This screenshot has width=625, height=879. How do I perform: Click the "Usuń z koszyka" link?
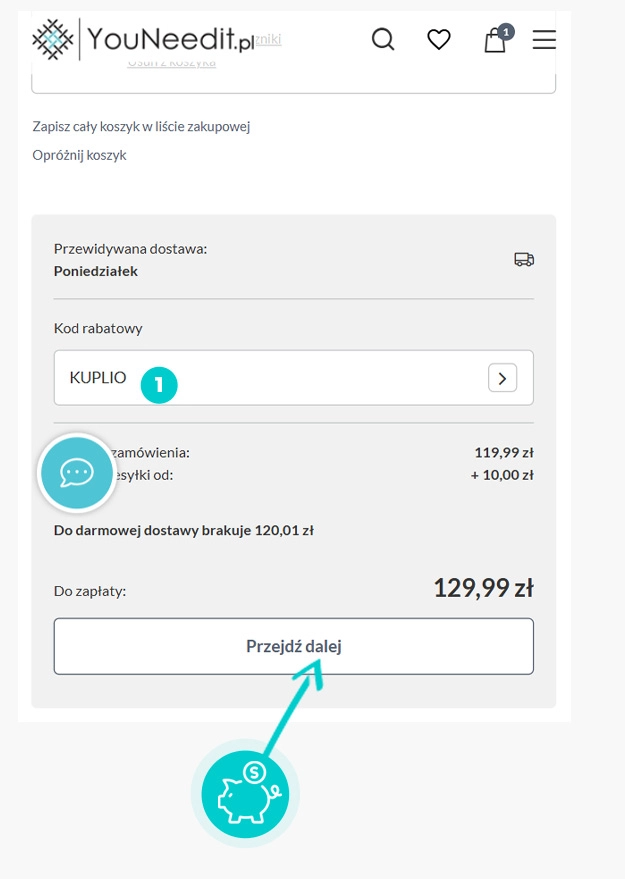(x=171, y=63)
